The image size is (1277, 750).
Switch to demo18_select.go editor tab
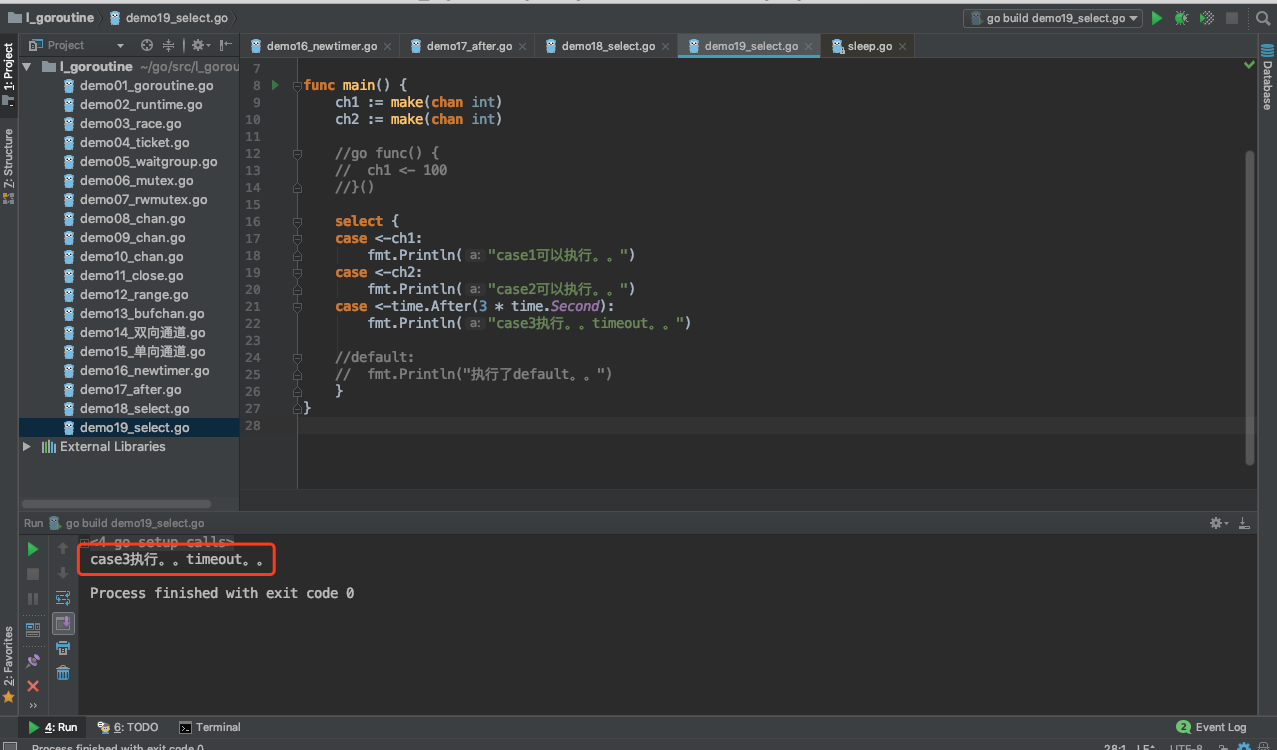(x=607, y=46)
